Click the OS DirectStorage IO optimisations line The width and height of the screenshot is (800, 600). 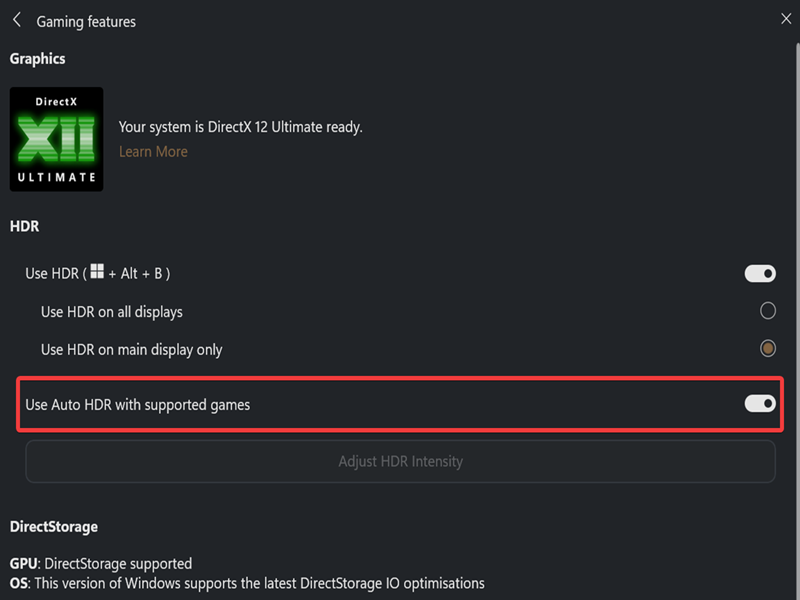pos(247,583)
